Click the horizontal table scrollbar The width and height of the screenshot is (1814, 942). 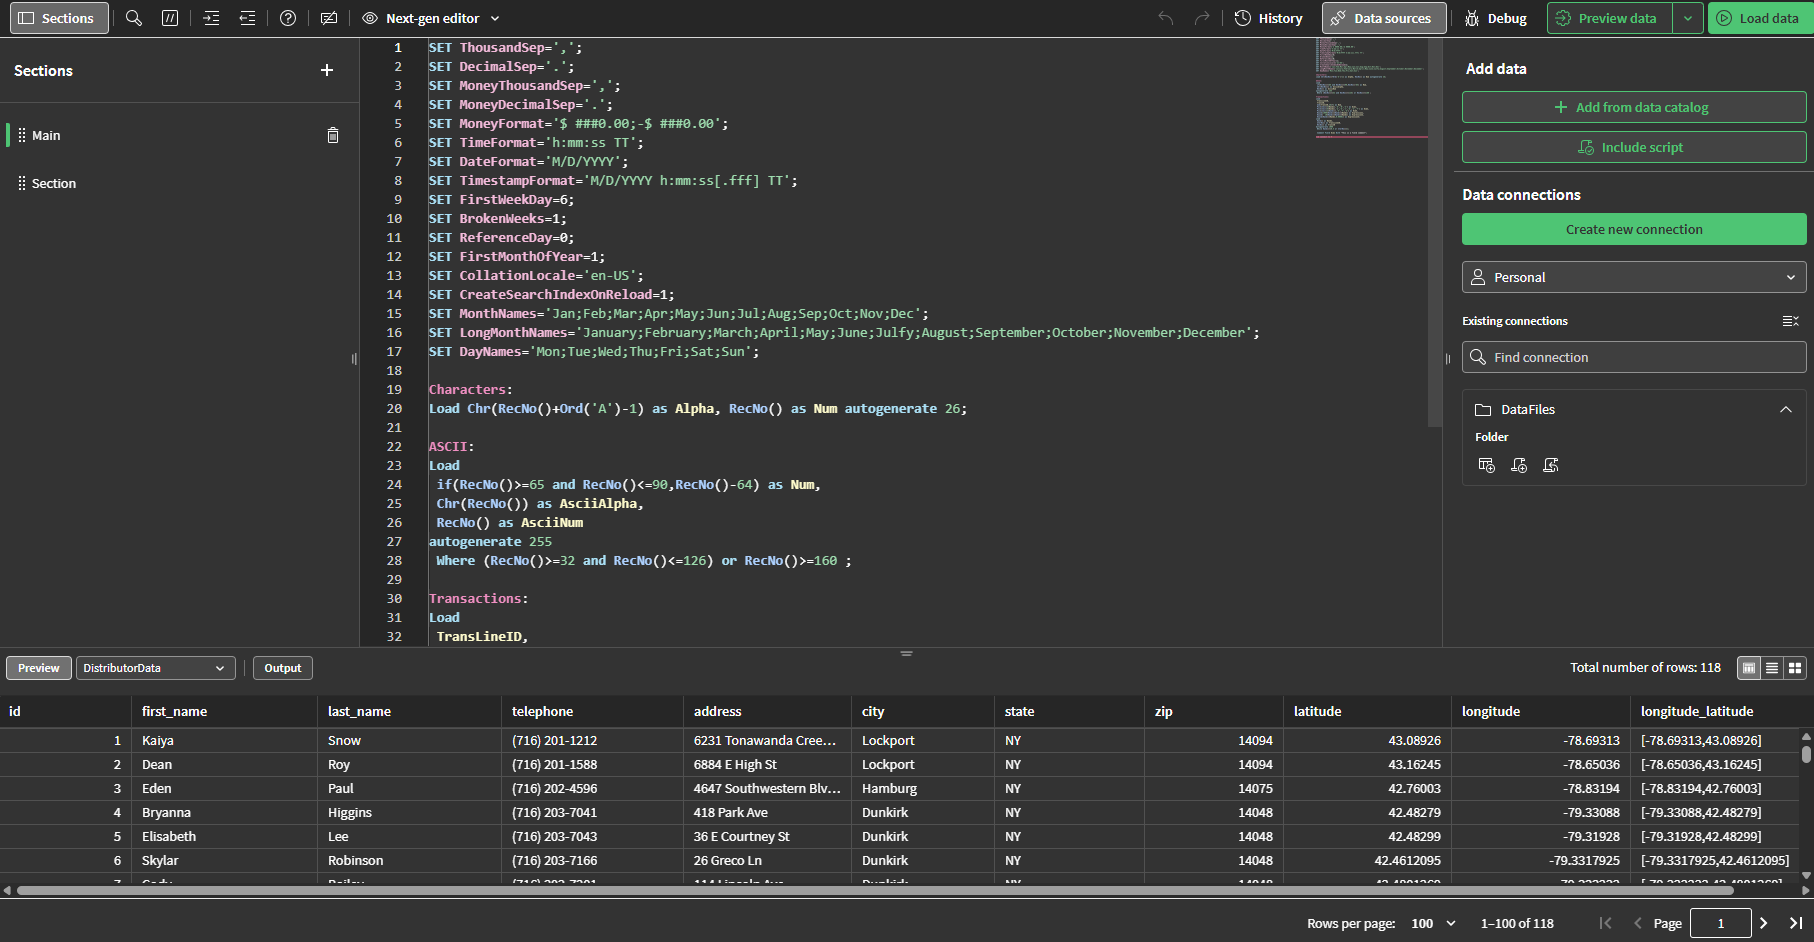click(875, 890)
